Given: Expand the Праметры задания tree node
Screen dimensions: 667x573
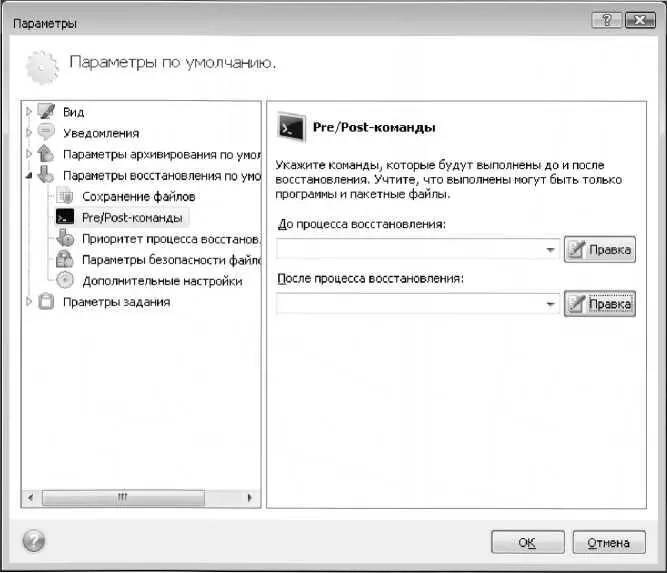Looking at the screenshot, I should tap(29, 302).
